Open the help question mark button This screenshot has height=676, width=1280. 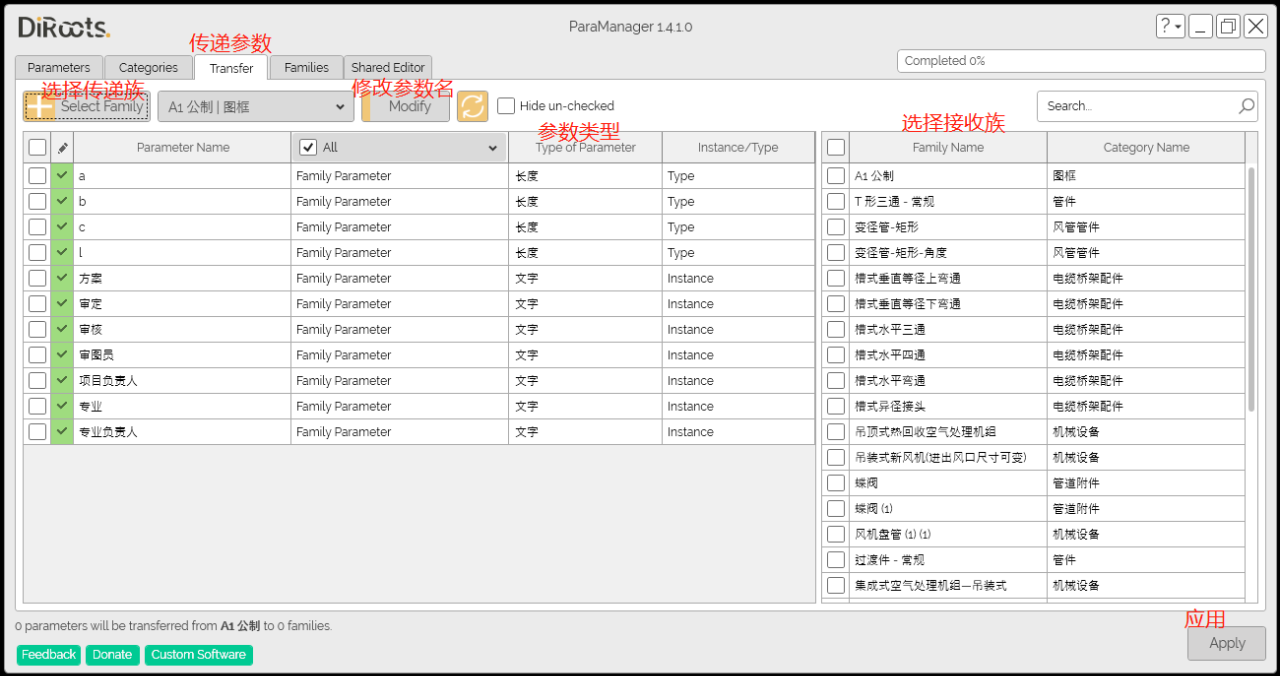pos(1165,27)
